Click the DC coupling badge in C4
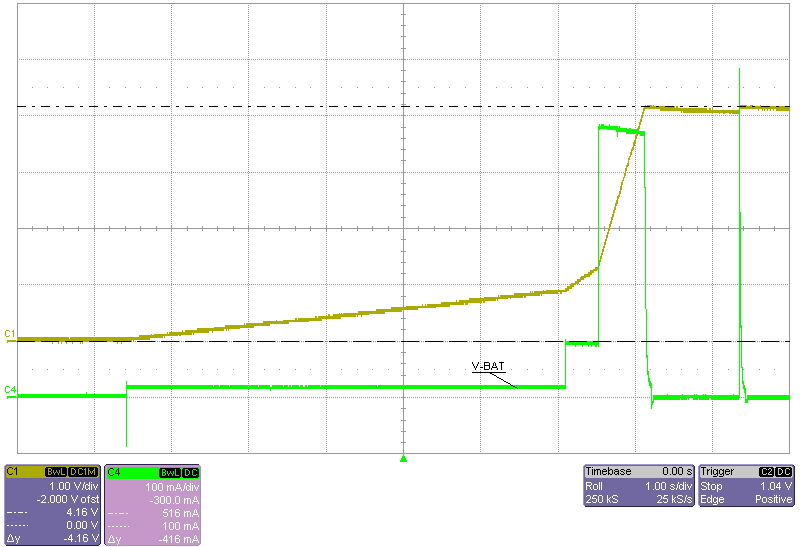 click(x=190, y=473)
